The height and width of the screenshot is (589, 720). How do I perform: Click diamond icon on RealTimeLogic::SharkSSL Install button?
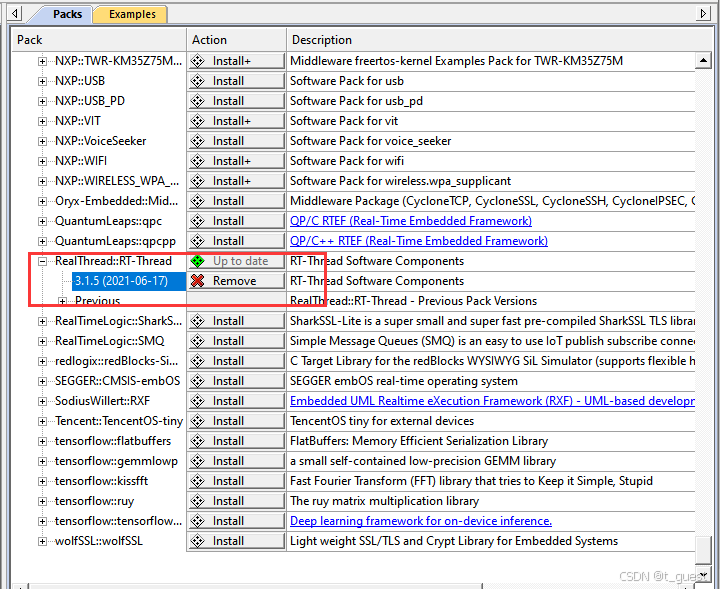click(x=197, y=321)
